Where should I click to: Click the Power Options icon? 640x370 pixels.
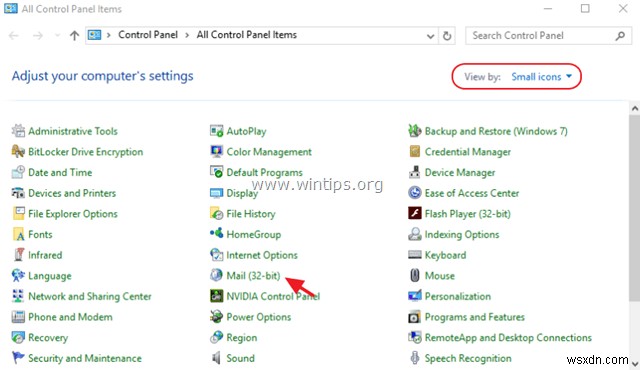pos(216,317)
